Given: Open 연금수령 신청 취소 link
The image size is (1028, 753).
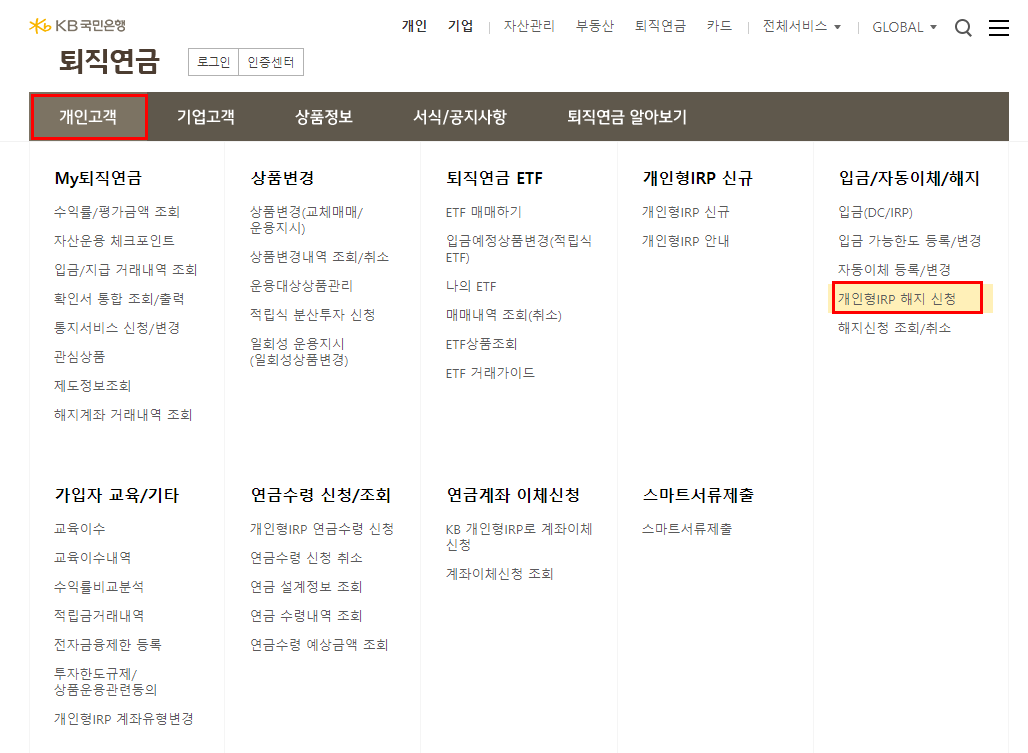Looking at the screenshot, I should pos(306,557).
